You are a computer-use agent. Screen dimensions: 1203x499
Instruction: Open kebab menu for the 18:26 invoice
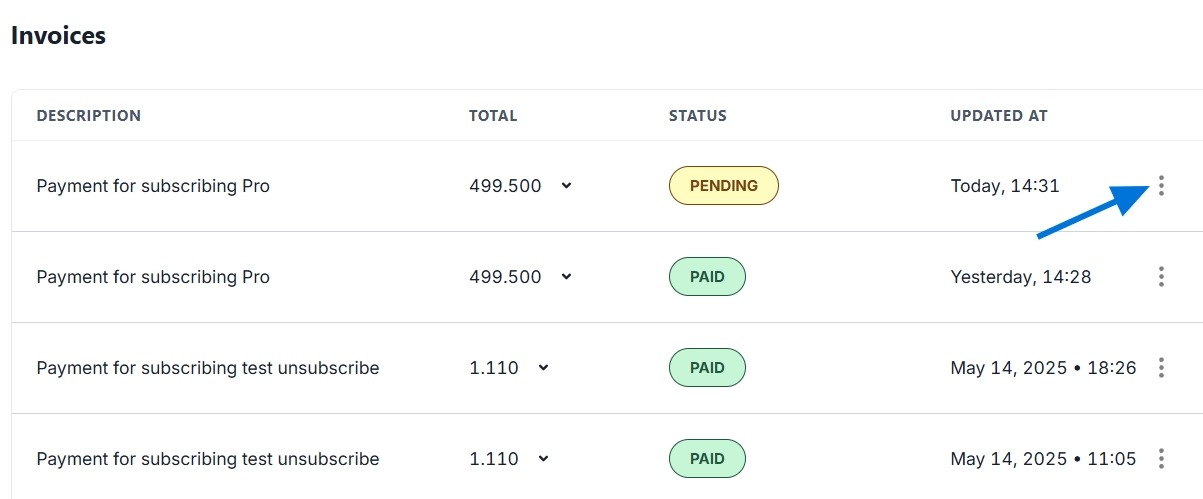(x=1161, y=368)
